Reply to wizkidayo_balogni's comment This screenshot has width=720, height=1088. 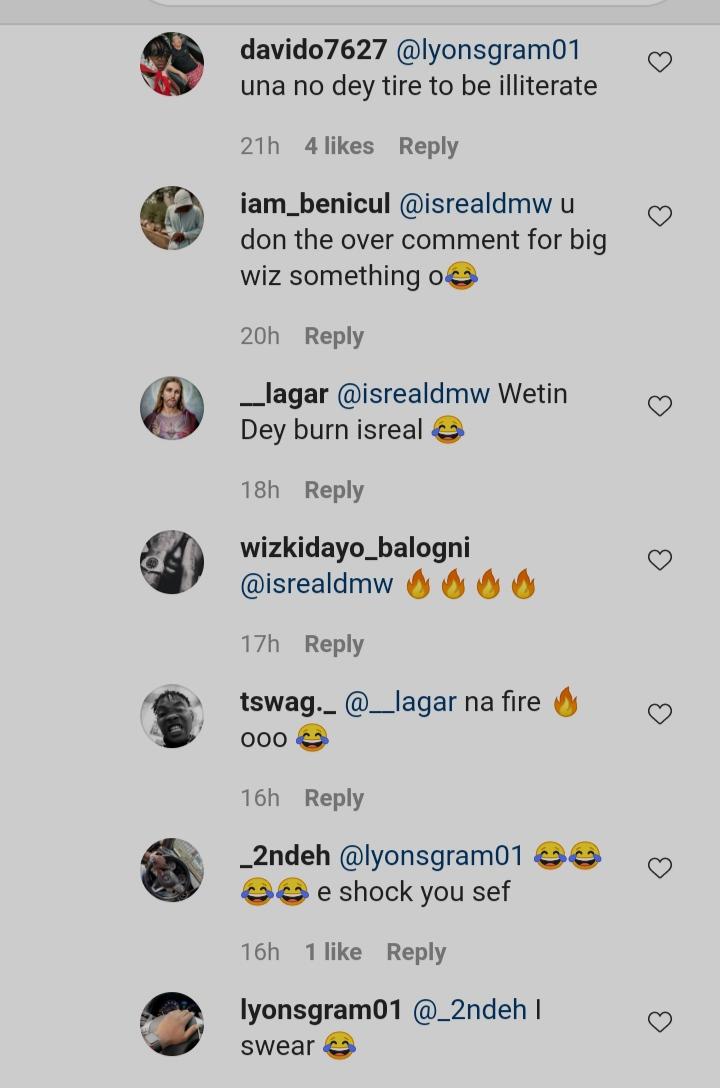(334, 644)
